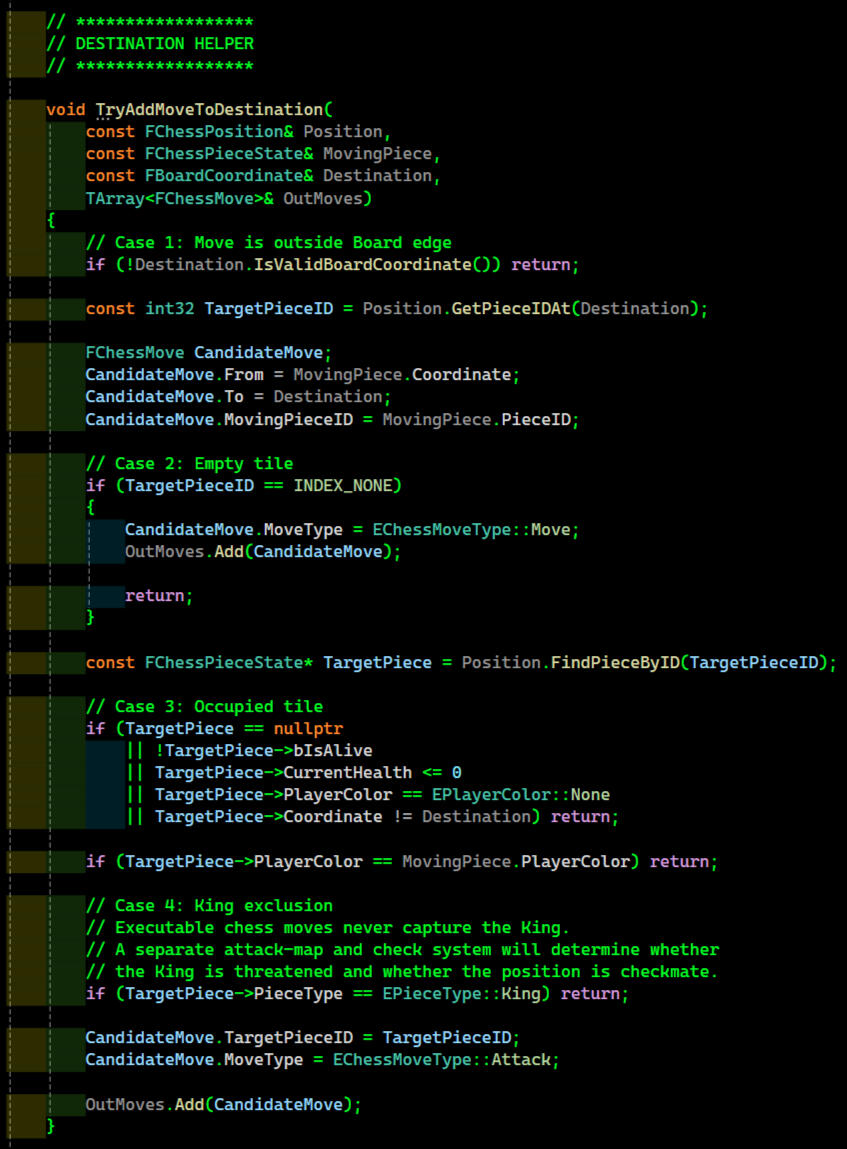This screenshot has height=1149, width=847.
Task: Click the EChessMoveType::Attack enum value
Action: point(442,1060)
